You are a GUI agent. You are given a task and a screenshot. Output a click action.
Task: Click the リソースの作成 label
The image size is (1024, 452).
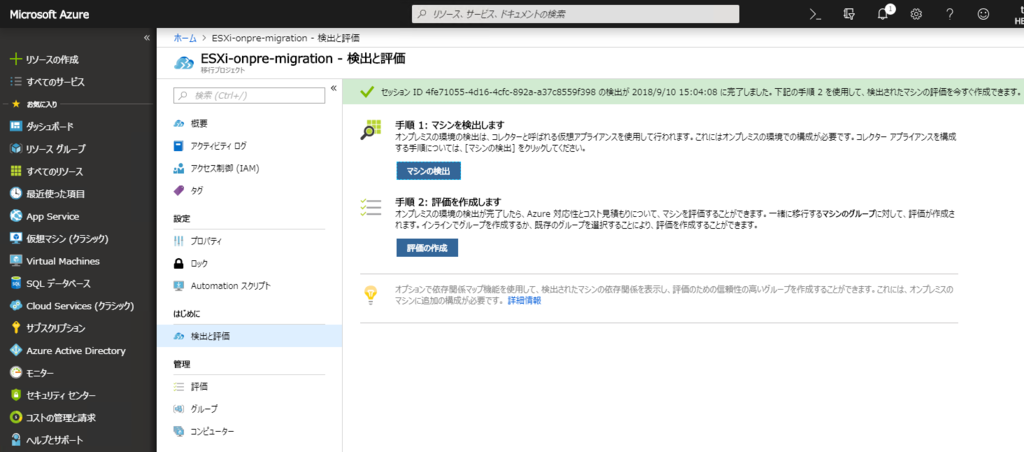pos(52,59)
